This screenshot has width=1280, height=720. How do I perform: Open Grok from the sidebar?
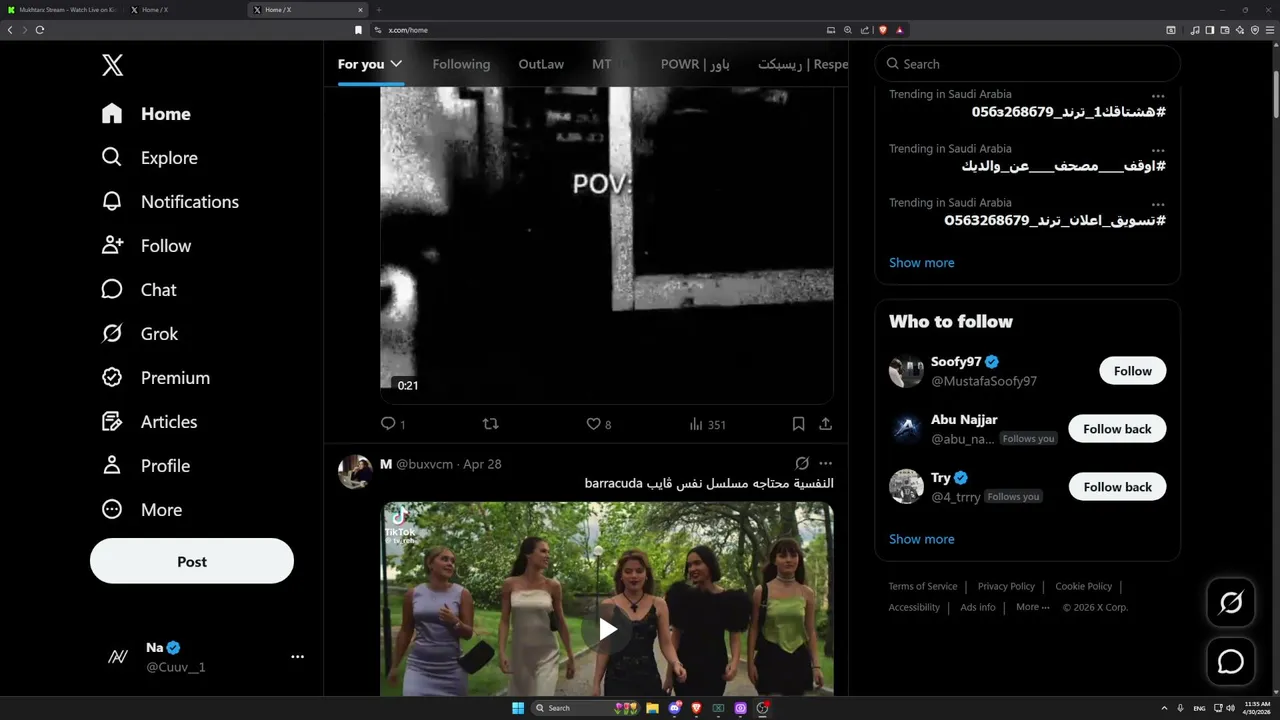click(x=140, y=334)
